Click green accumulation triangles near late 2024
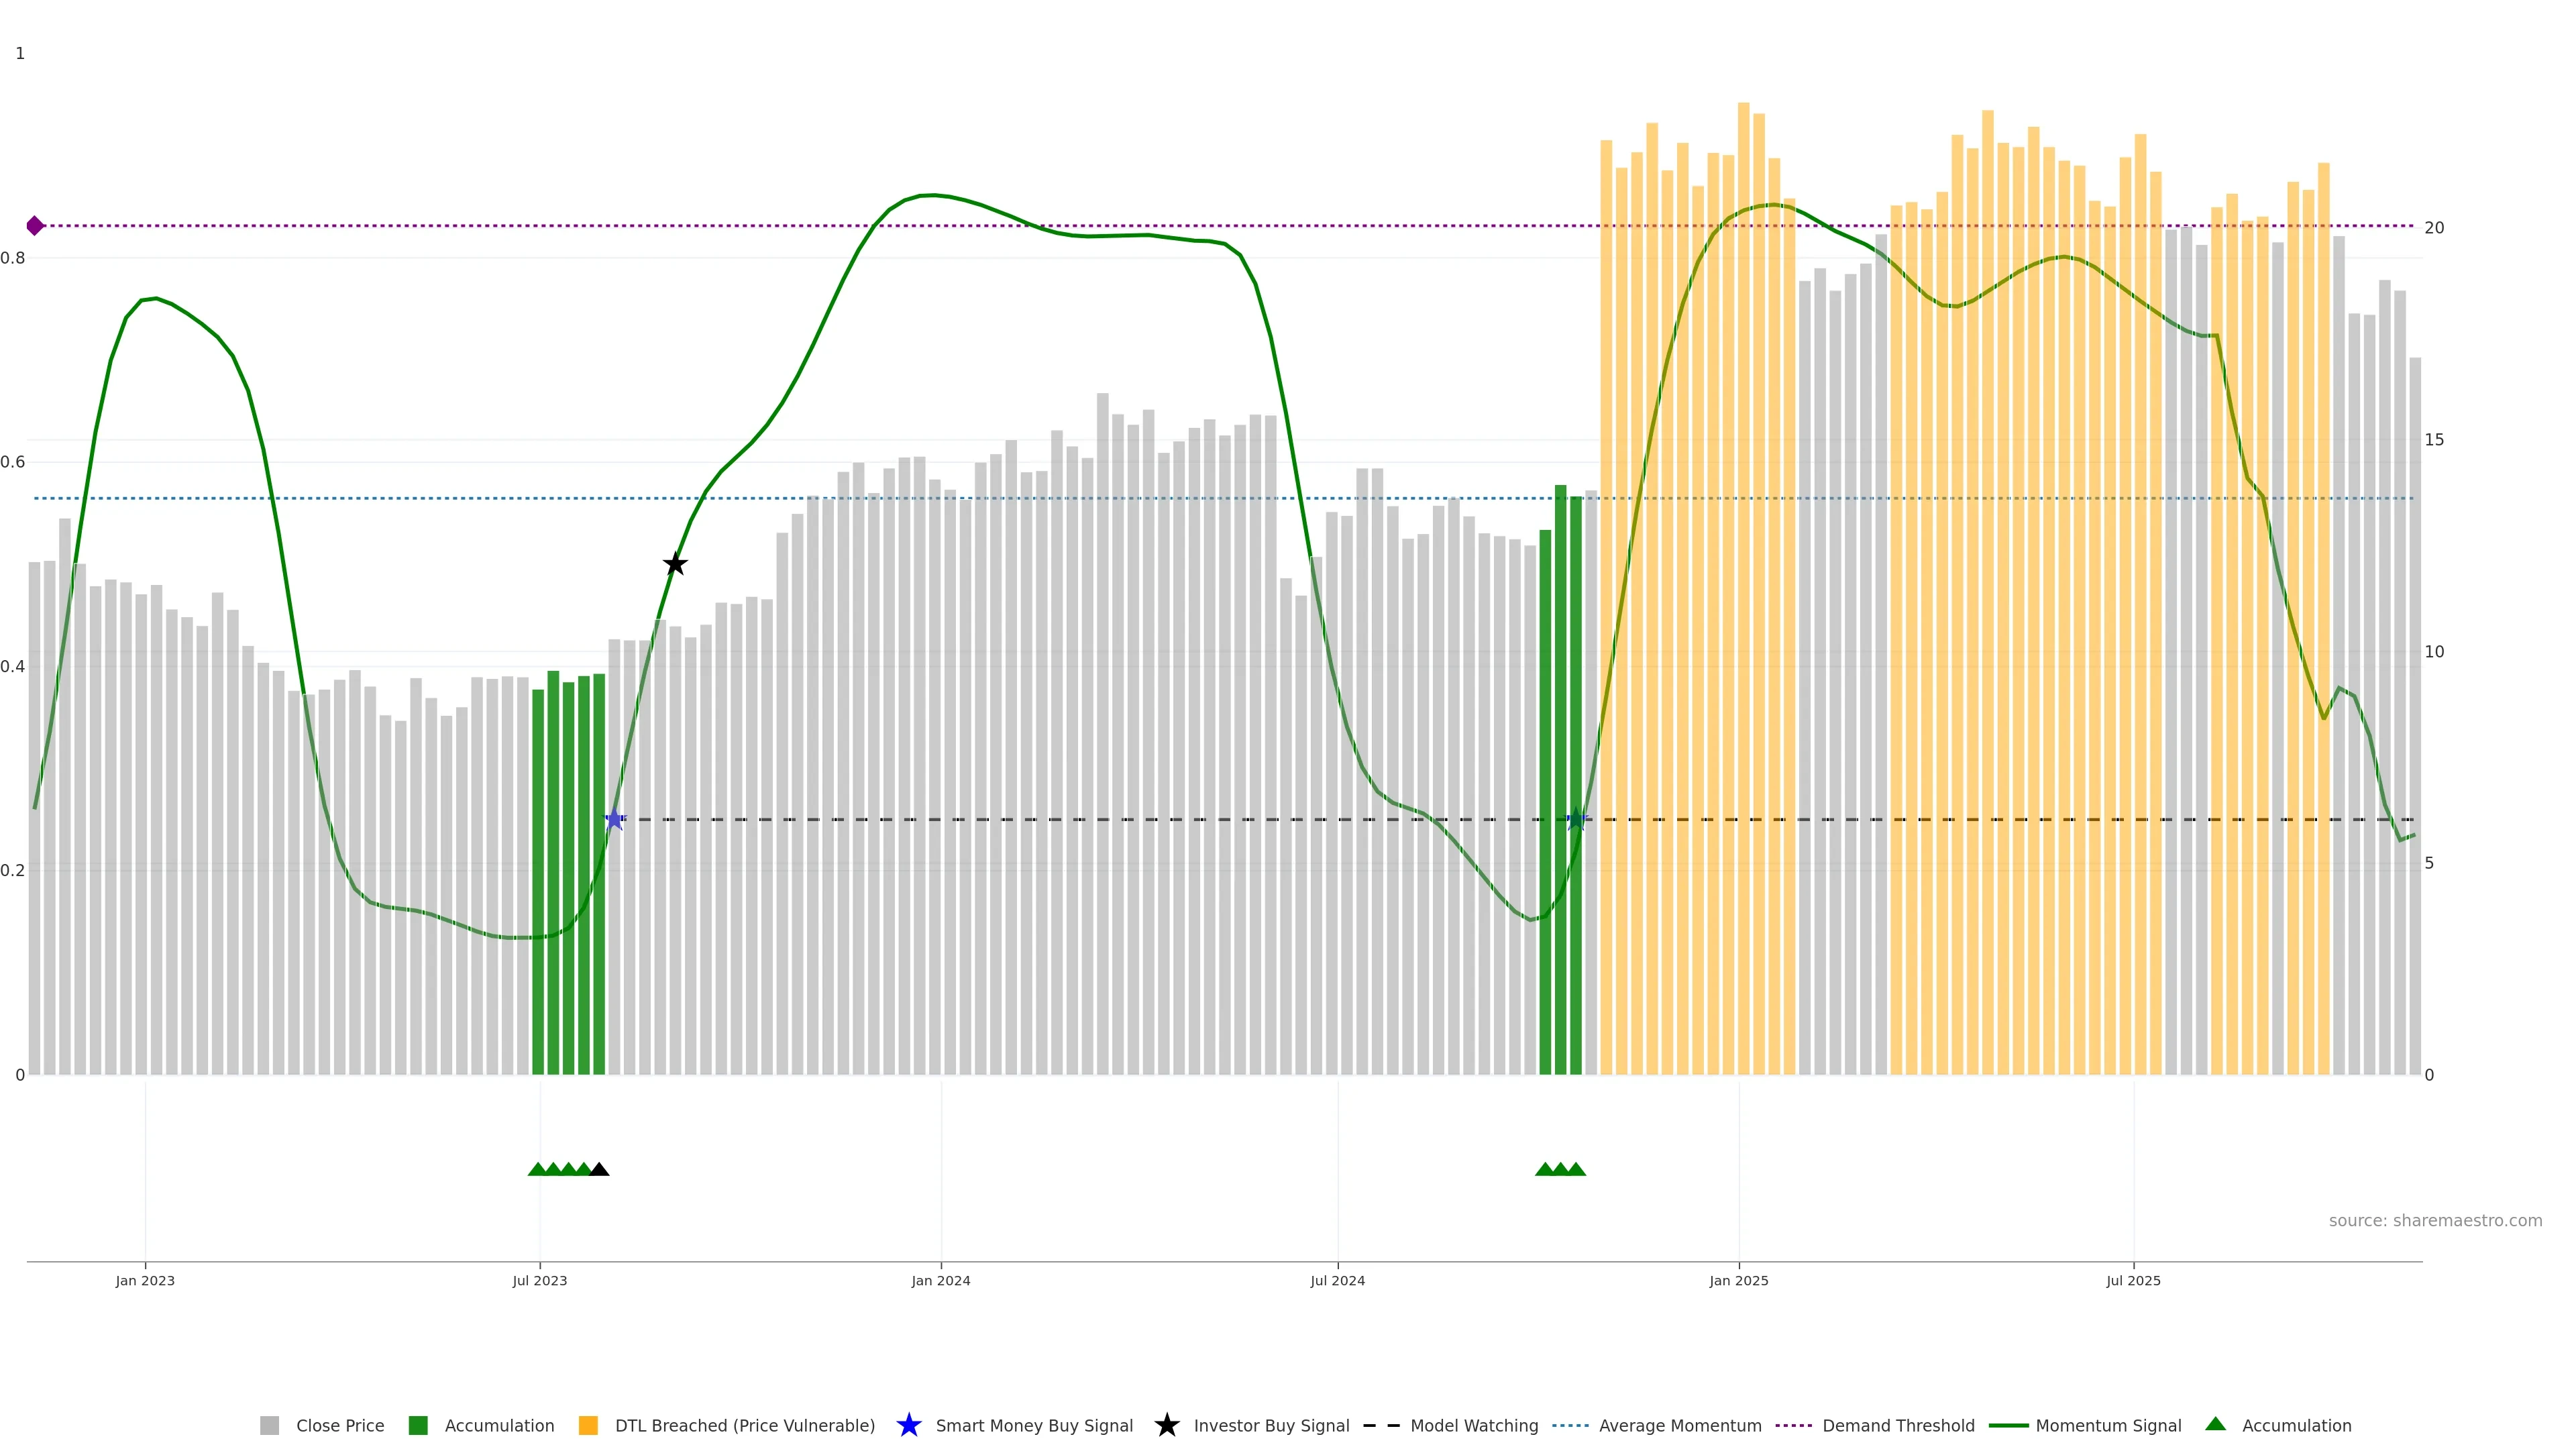This screenshot has width=2576, height=1449. [x=1560, y=1169]
